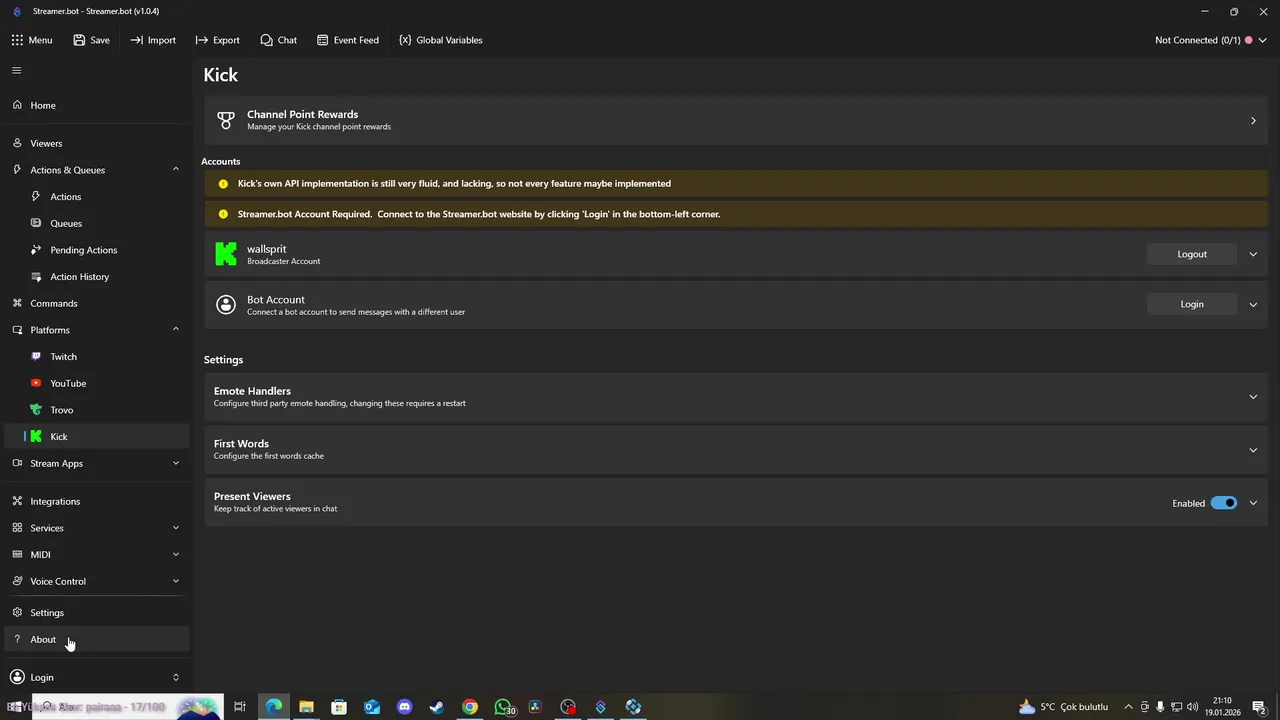
Task: Open Chat bubble icon in toolbar
Action: tap(266, 40)
